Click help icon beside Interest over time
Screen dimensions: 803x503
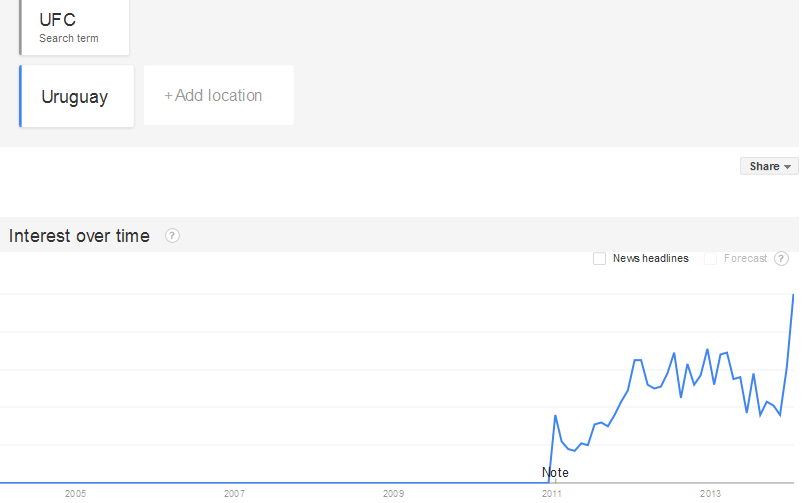[x=172, y=236]
